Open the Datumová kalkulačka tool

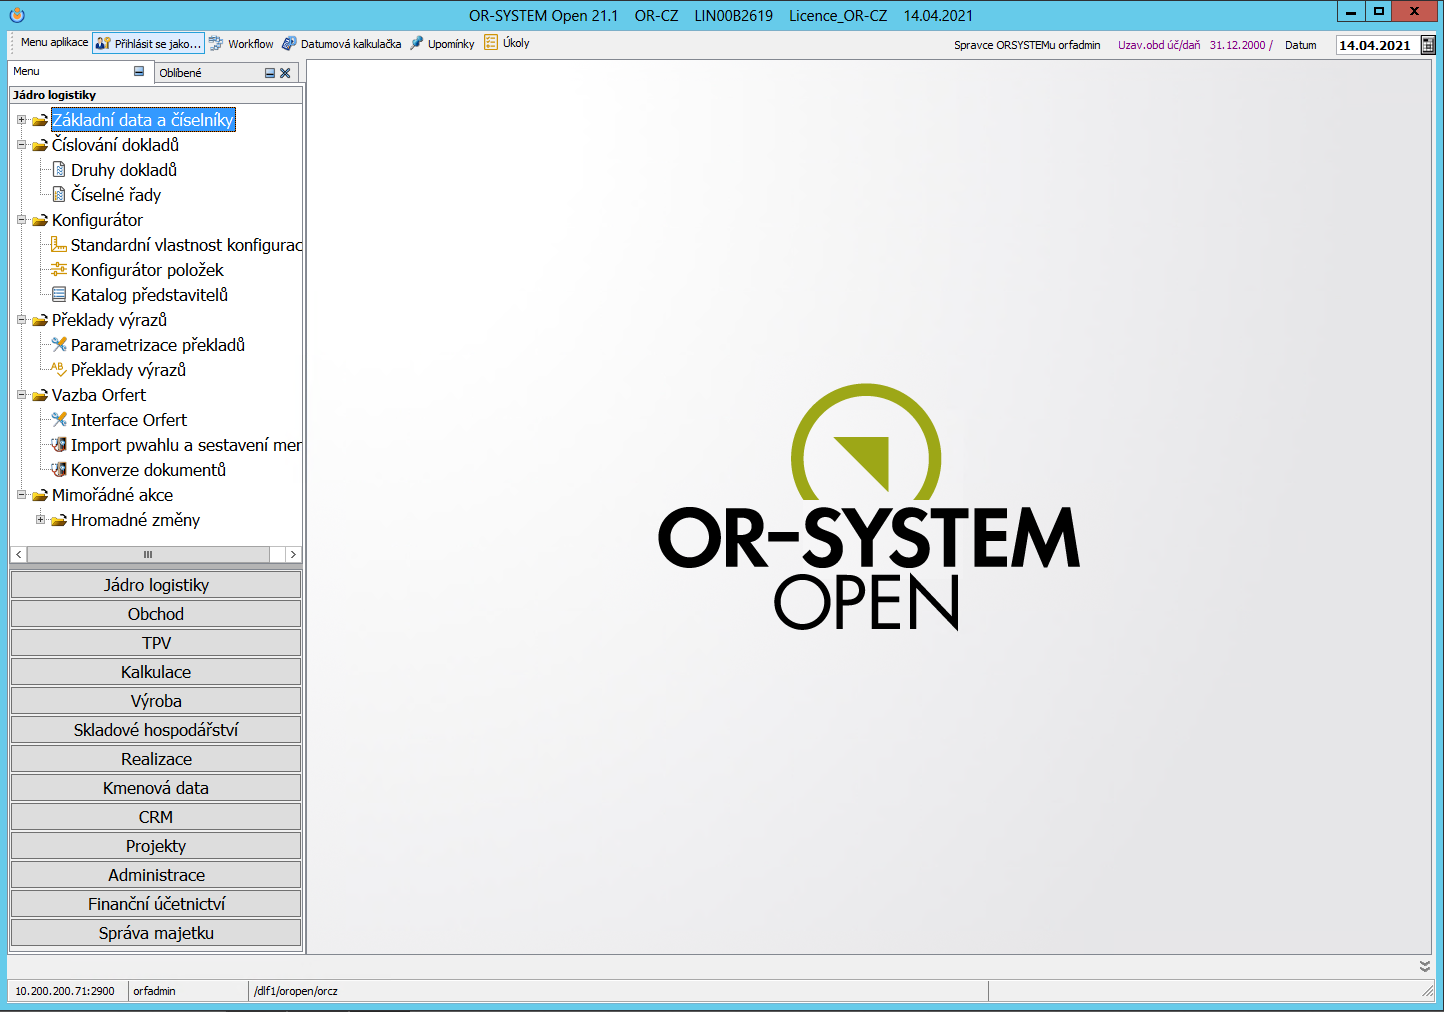289,44
